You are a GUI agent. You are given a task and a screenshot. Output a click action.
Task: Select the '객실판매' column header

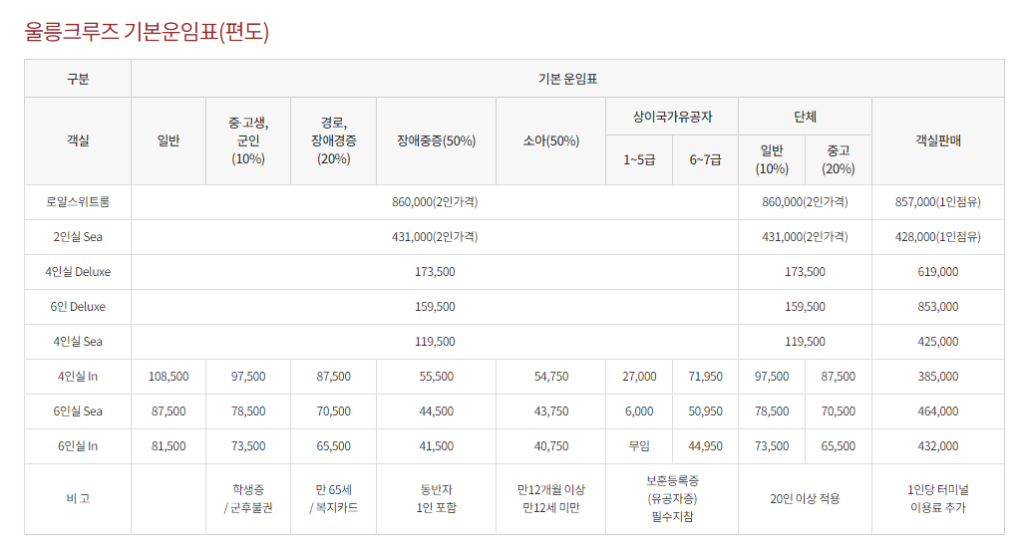click(938, 141)
